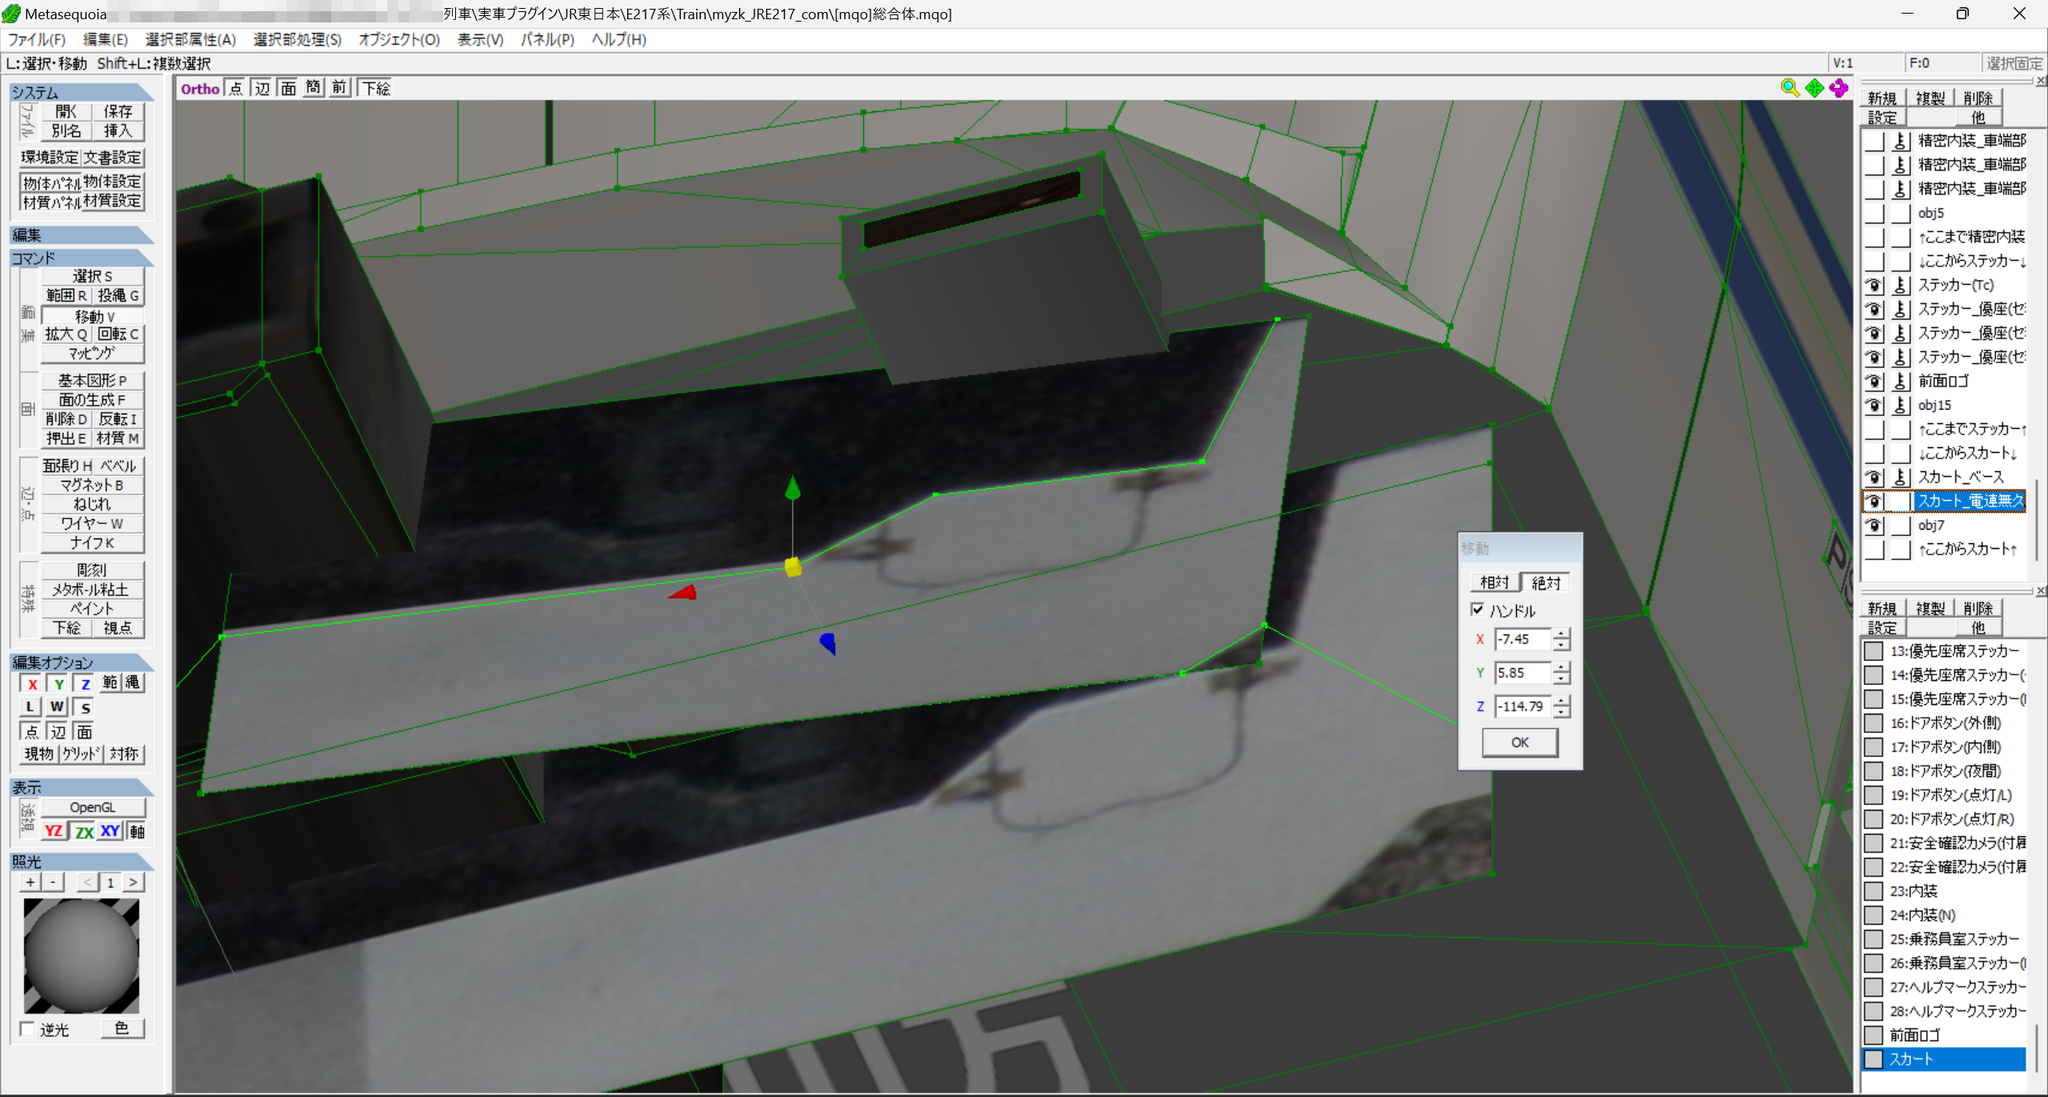The width and height of the screenshot is (2048, 1097).
Task: Select the XY view orientation
Action: tap(110, 831)
